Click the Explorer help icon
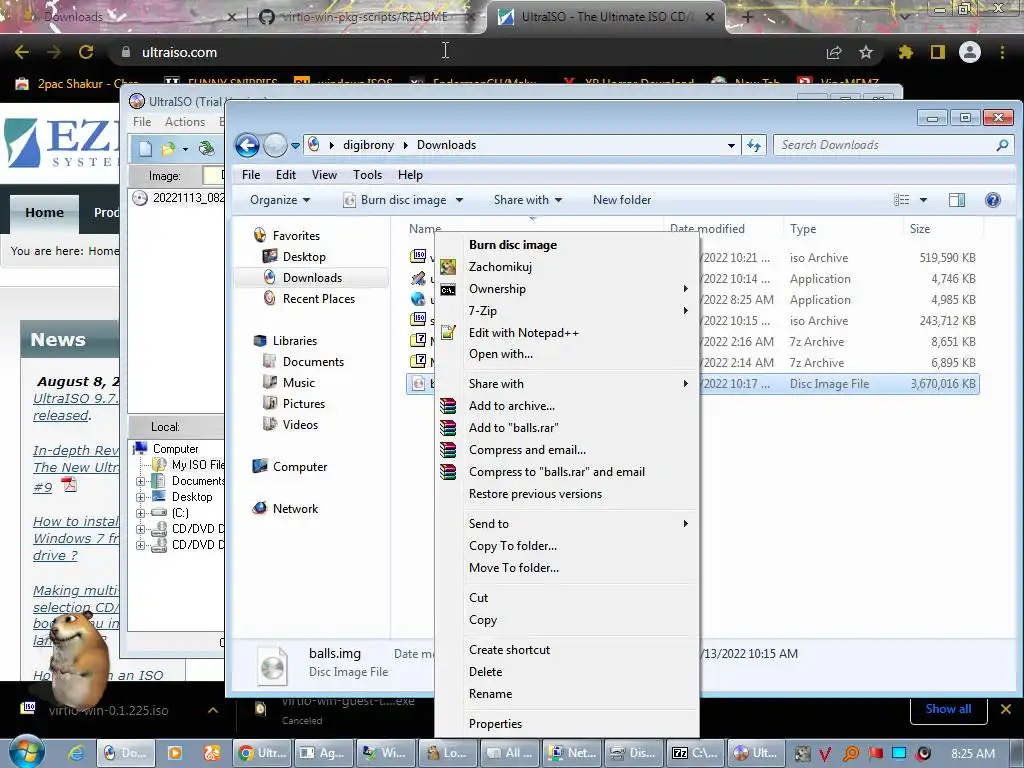 (x=993, y=200)
